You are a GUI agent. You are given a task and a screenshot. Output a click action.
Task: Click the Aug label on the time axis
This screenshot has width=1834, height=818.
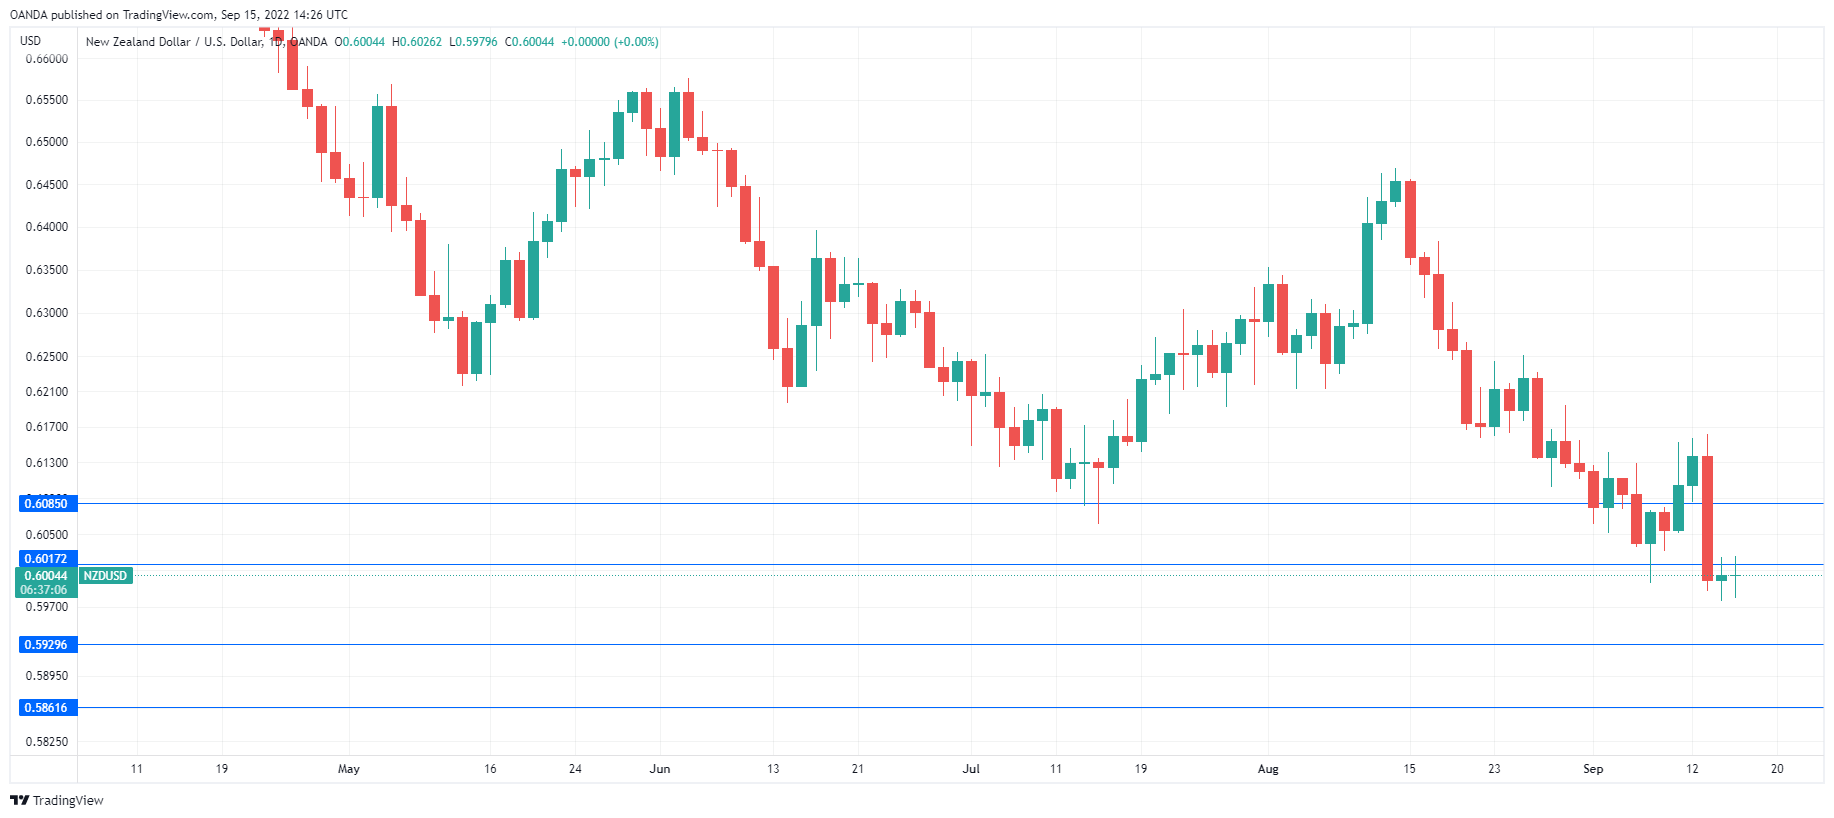point(1268,769)
